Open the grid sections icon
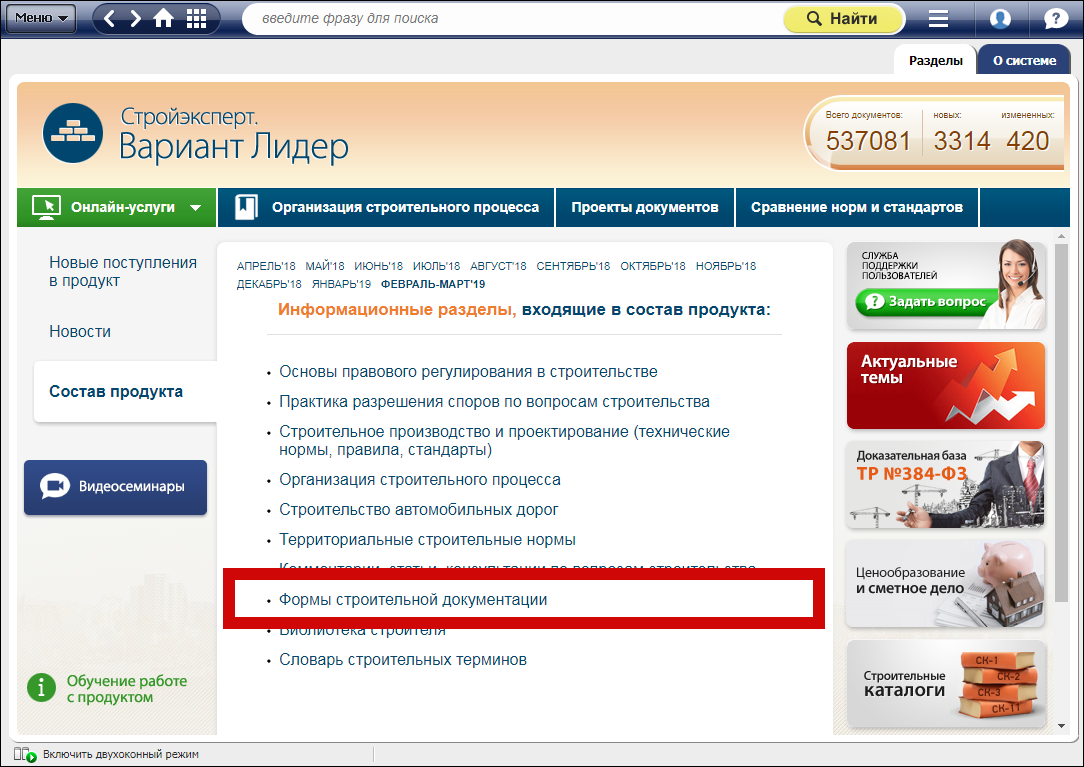The image size is (1084, 767). click(x=196, y=19)
